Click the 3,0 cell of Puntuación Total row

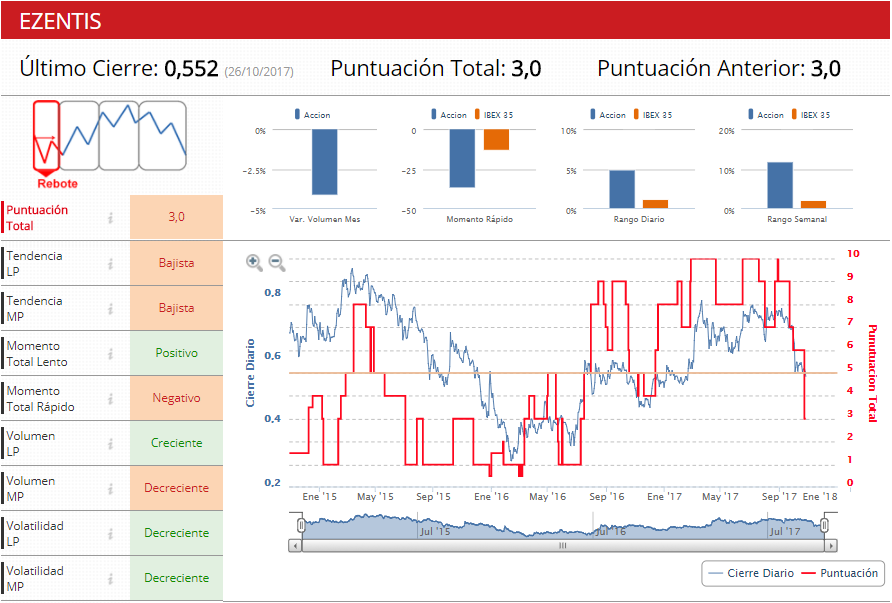pyautogui.click(x=176, y=217)
